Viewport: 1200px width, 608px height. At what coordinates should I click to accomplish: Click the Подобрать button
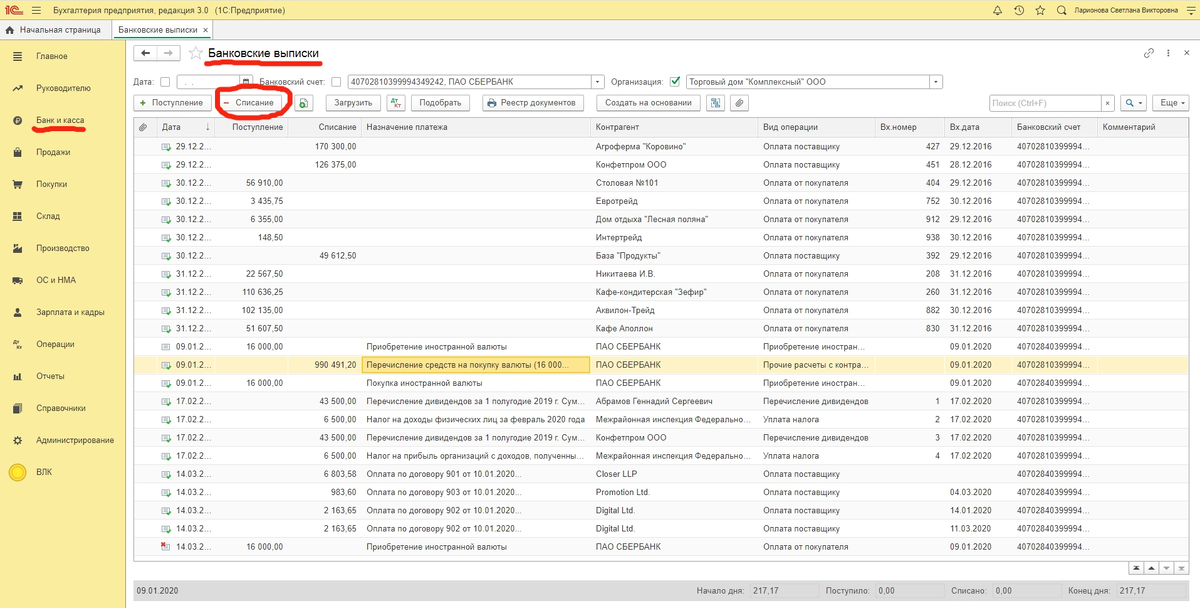click(440, 102)
